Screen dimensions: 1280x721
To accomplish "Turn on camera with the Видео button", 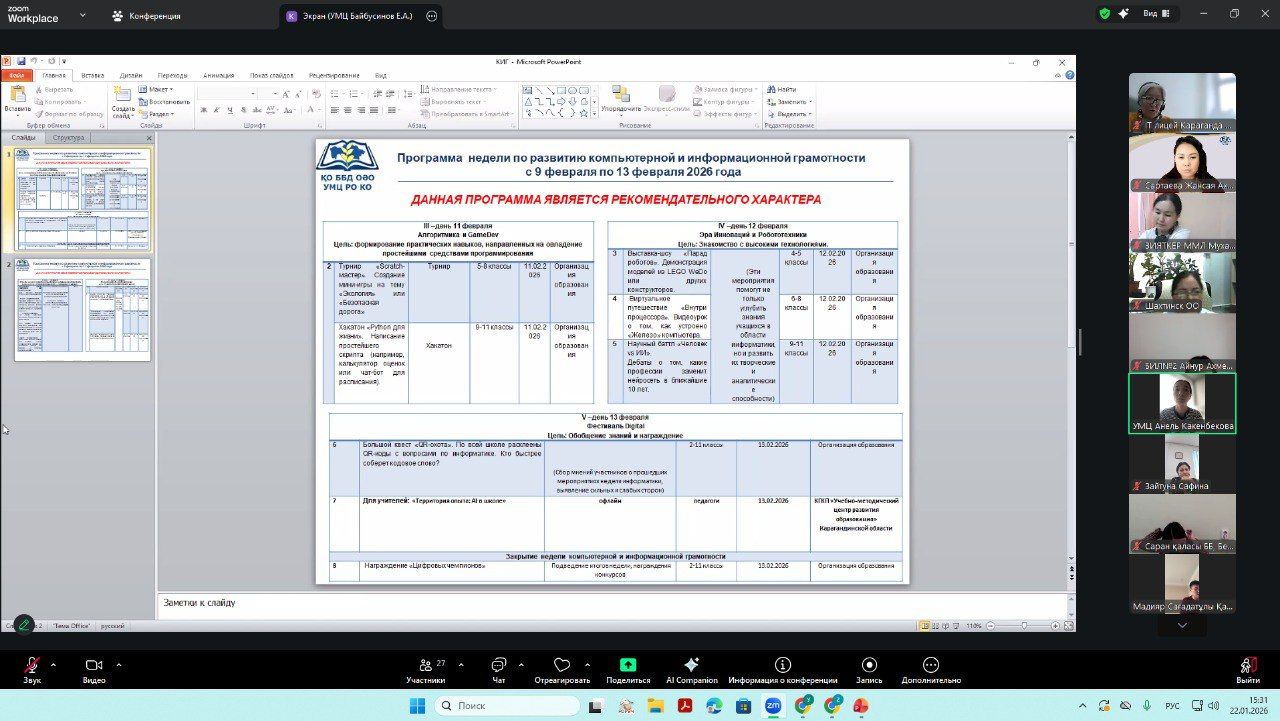I will point(94,667).
